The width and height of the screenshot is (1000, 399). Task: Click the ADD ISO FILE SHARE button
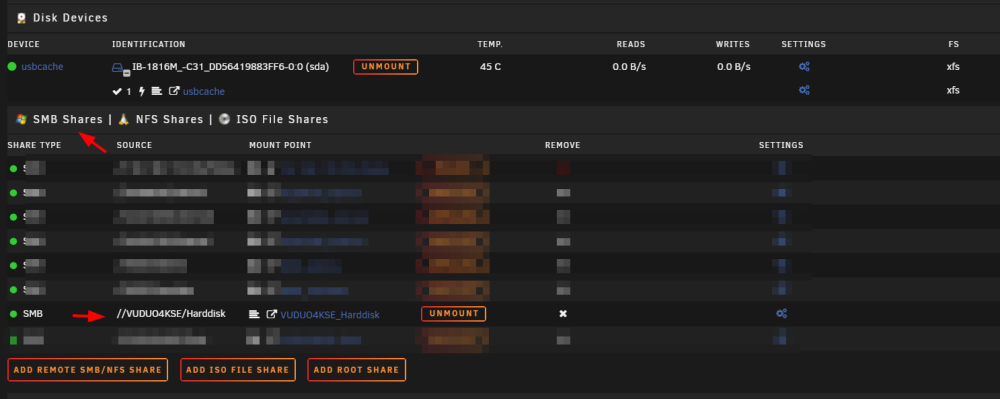coord(238,370)
